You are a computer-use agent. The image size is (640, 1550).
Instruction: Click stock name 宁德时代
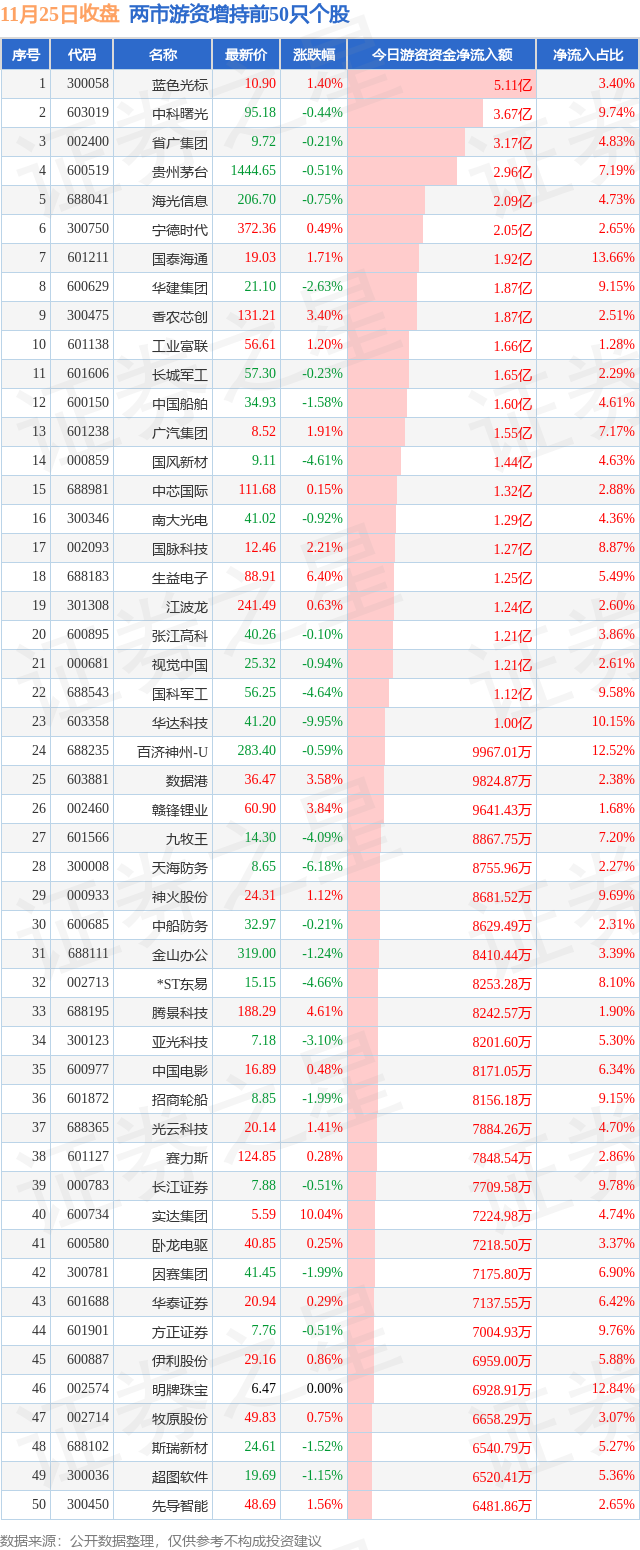180,229
